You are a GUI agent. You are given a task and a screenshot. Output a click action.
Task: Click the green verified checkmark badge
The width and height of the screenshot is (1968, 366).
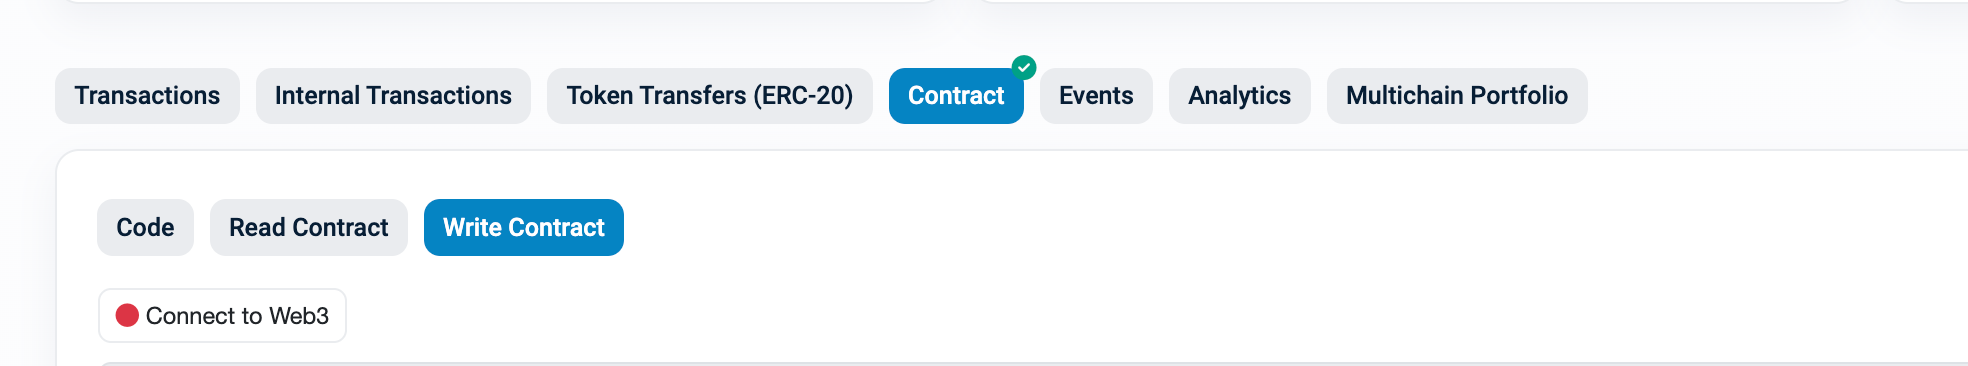tap(1023, 68)
